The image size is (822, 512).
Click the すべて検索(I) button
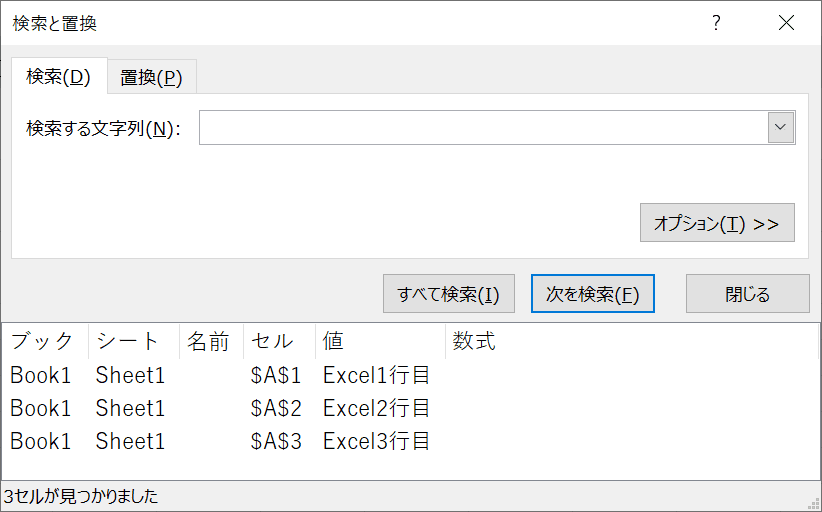coord(449,294)
